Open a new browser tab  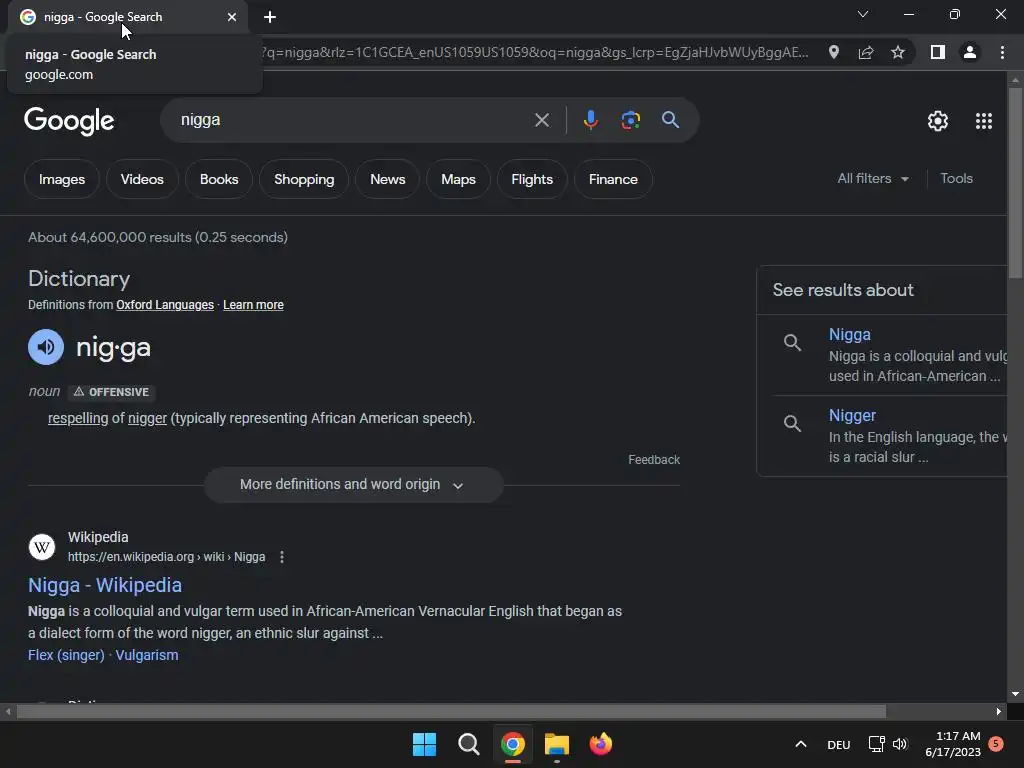pos(270,17)
